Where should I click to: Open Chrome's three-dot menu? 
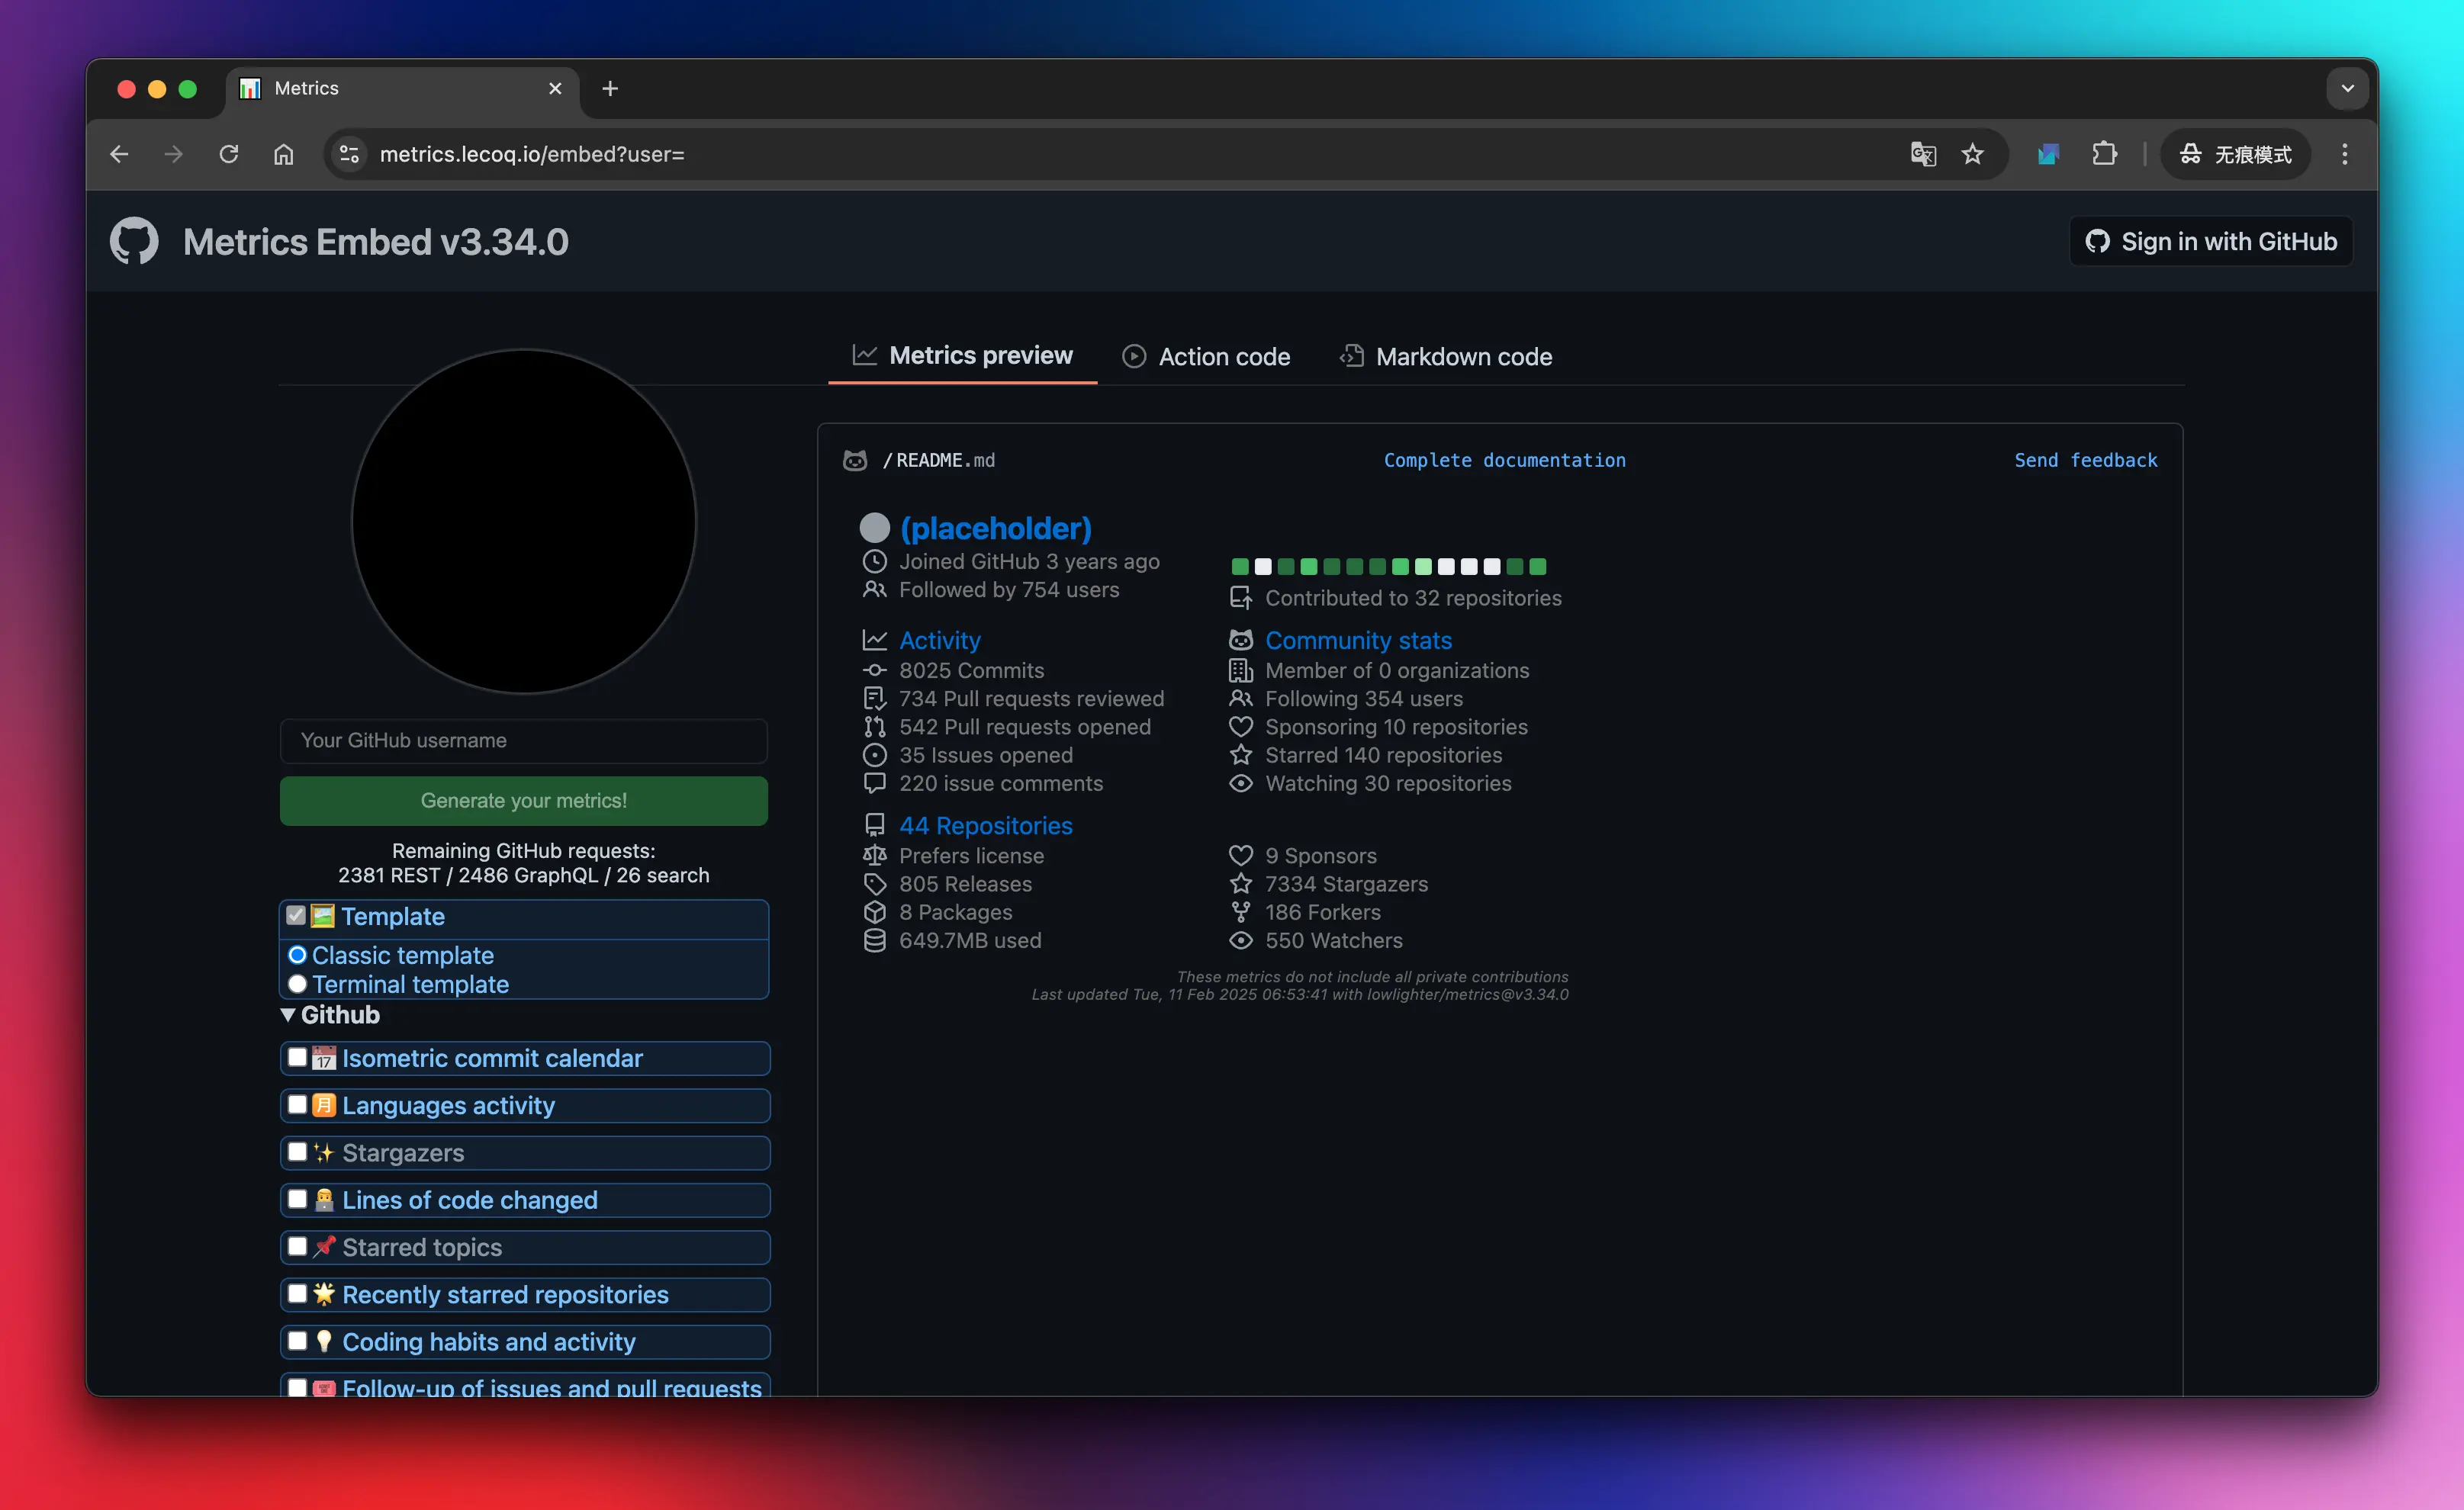(2344, 154)
